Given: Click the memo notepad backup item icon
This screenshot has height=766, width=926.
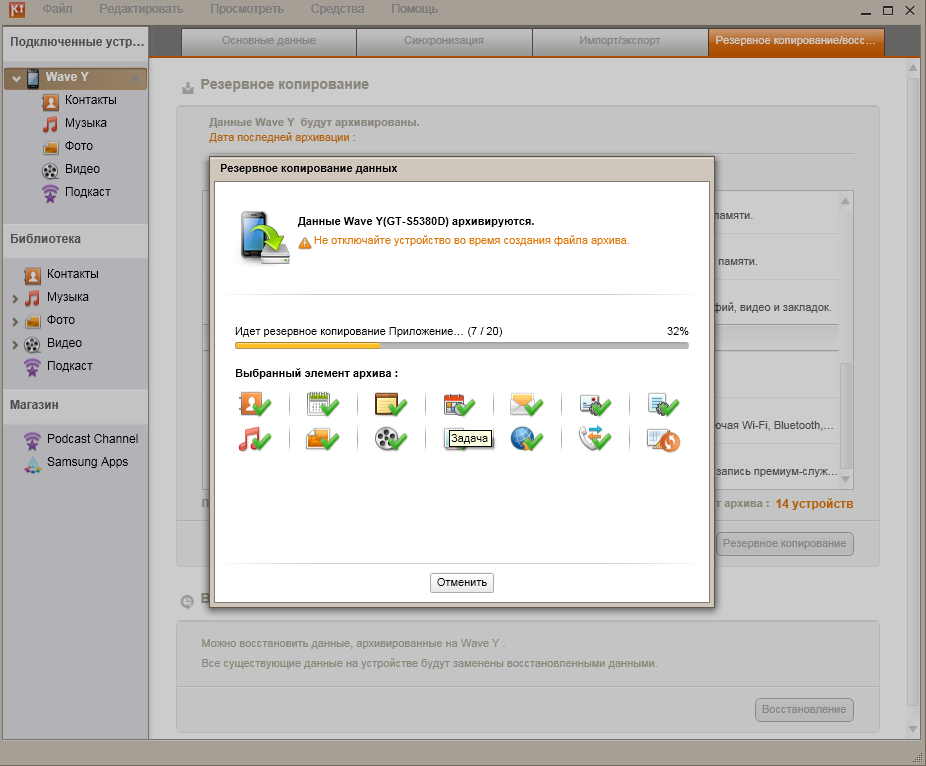Looking at the screenshot, I should click(x=391, y=405).
